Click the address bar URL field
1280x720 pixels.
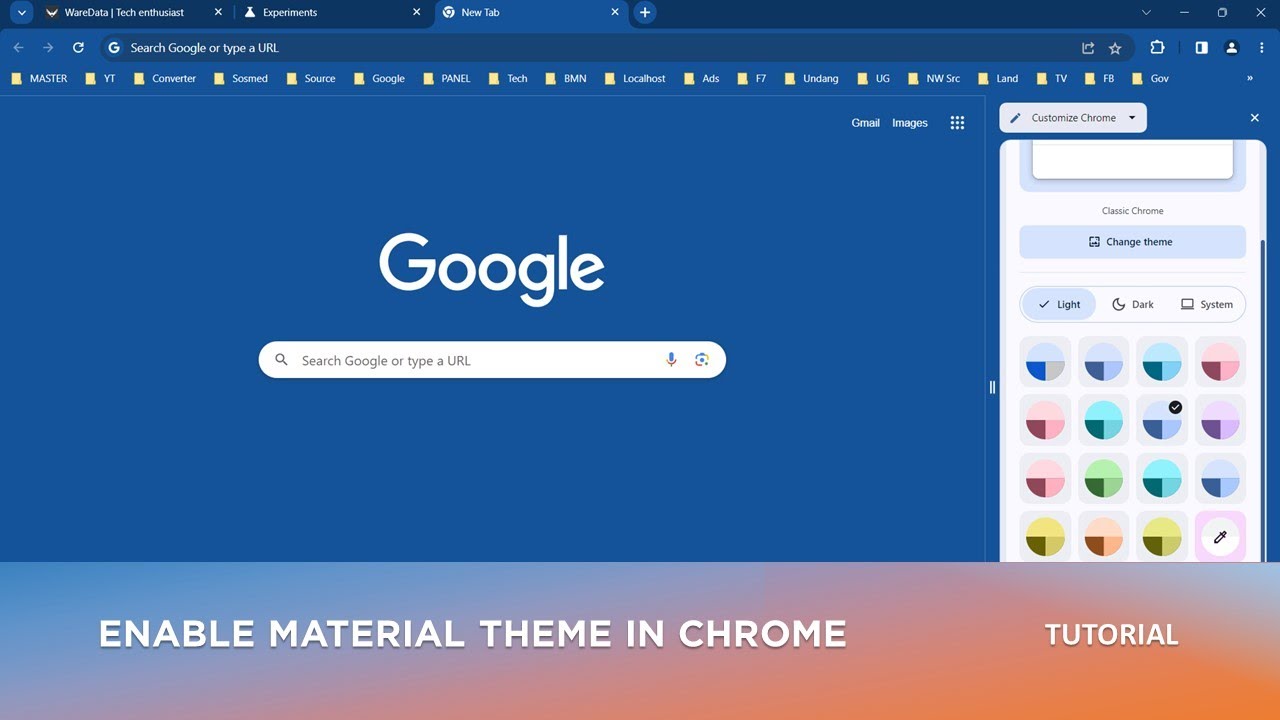point(615,48)
